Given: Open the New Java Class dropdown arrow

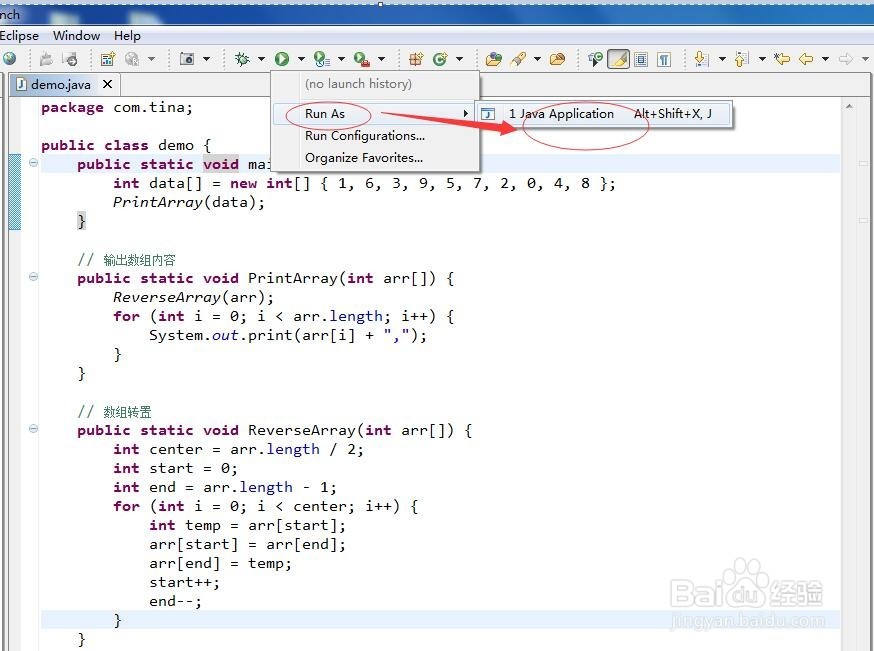Looking at the screenshot, I should [x=459, y=59].
